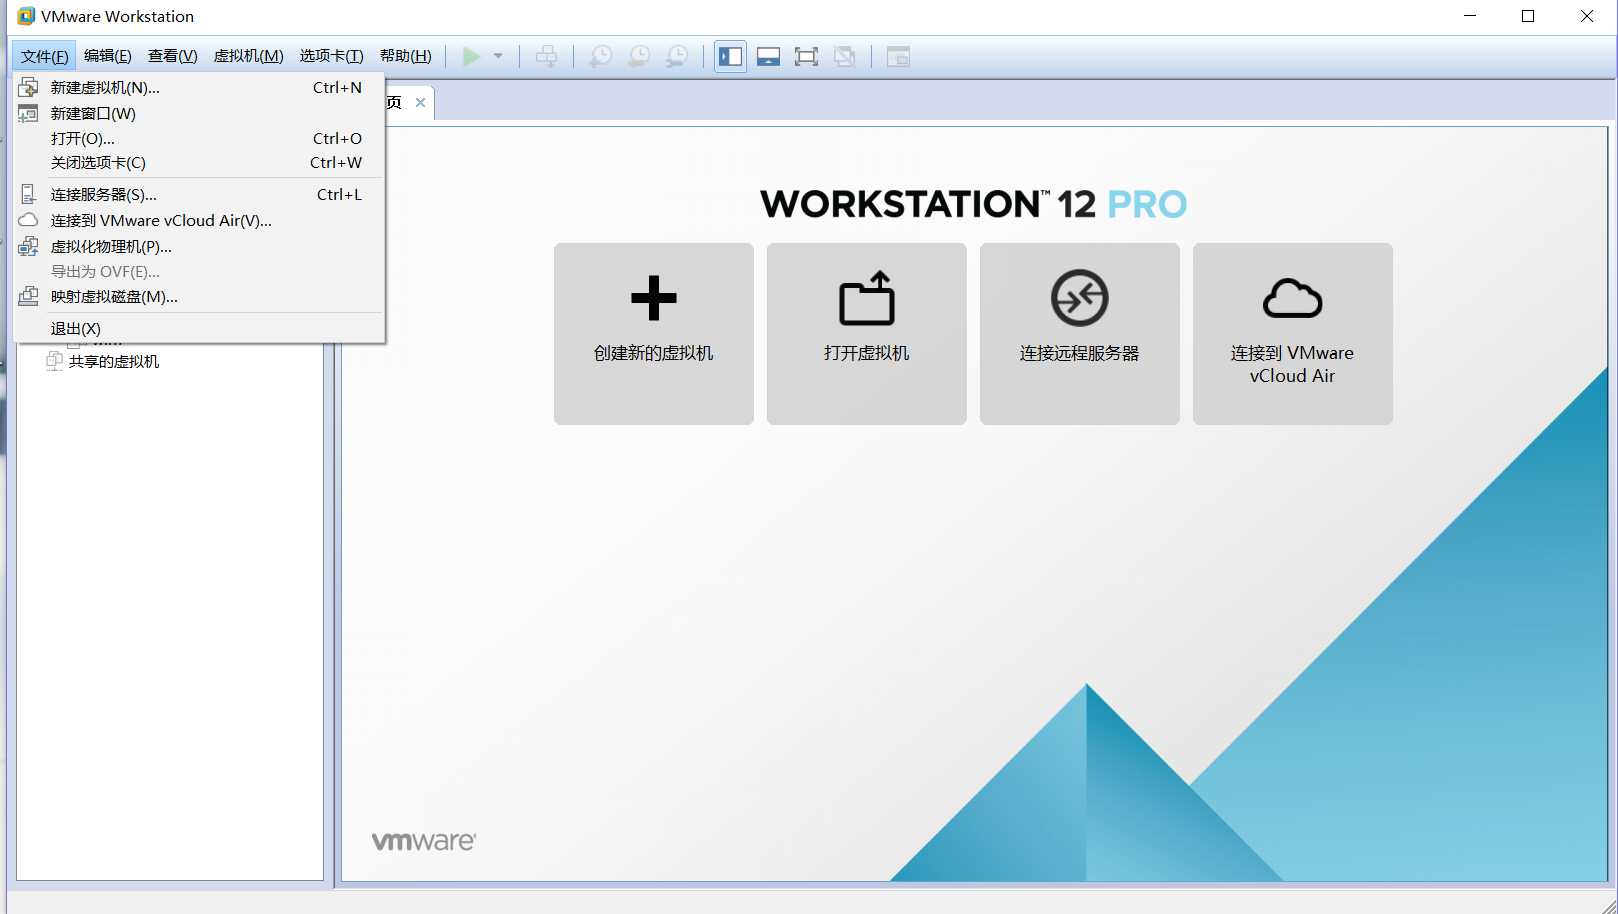Maximize the VMware Workstation window
1618x914 pixels.
point(1528,16)
